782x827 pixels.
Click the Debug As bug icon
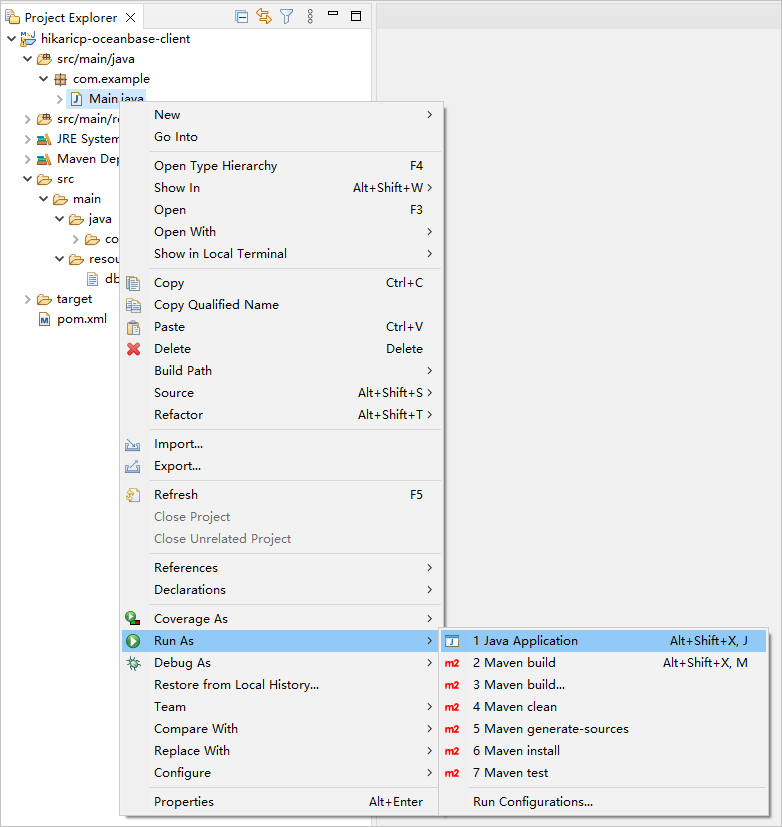133,663
